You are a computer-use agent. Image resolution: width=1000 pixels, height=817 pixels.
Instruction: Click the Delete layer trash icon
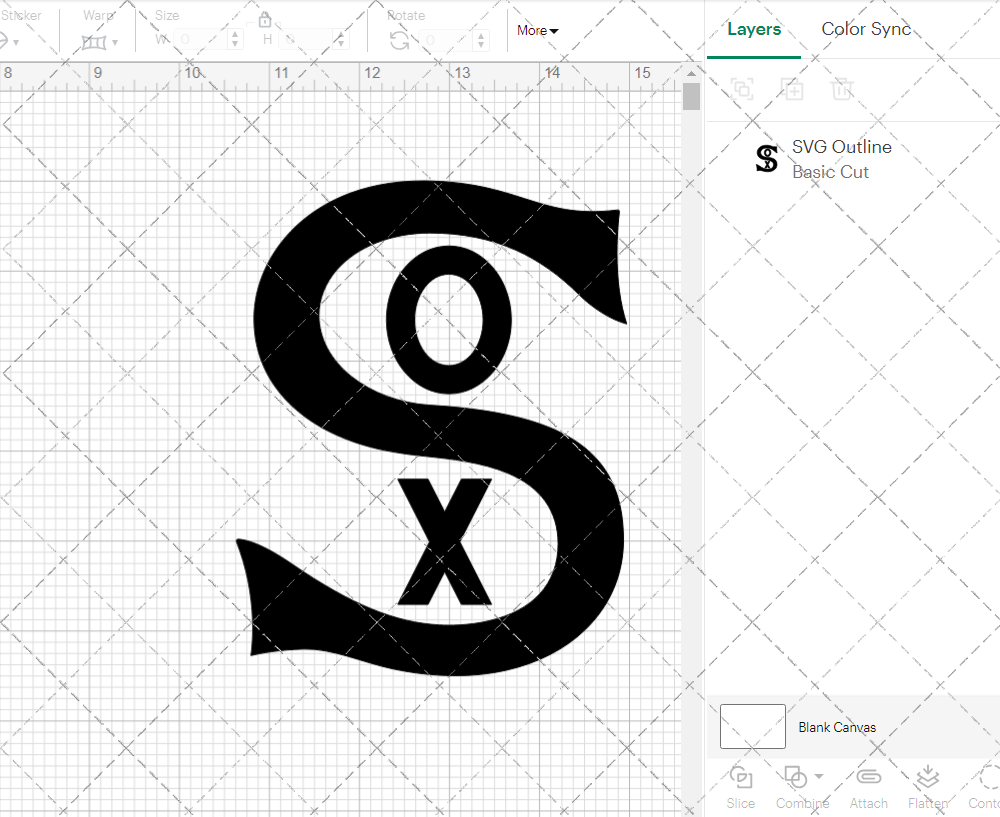842,89
